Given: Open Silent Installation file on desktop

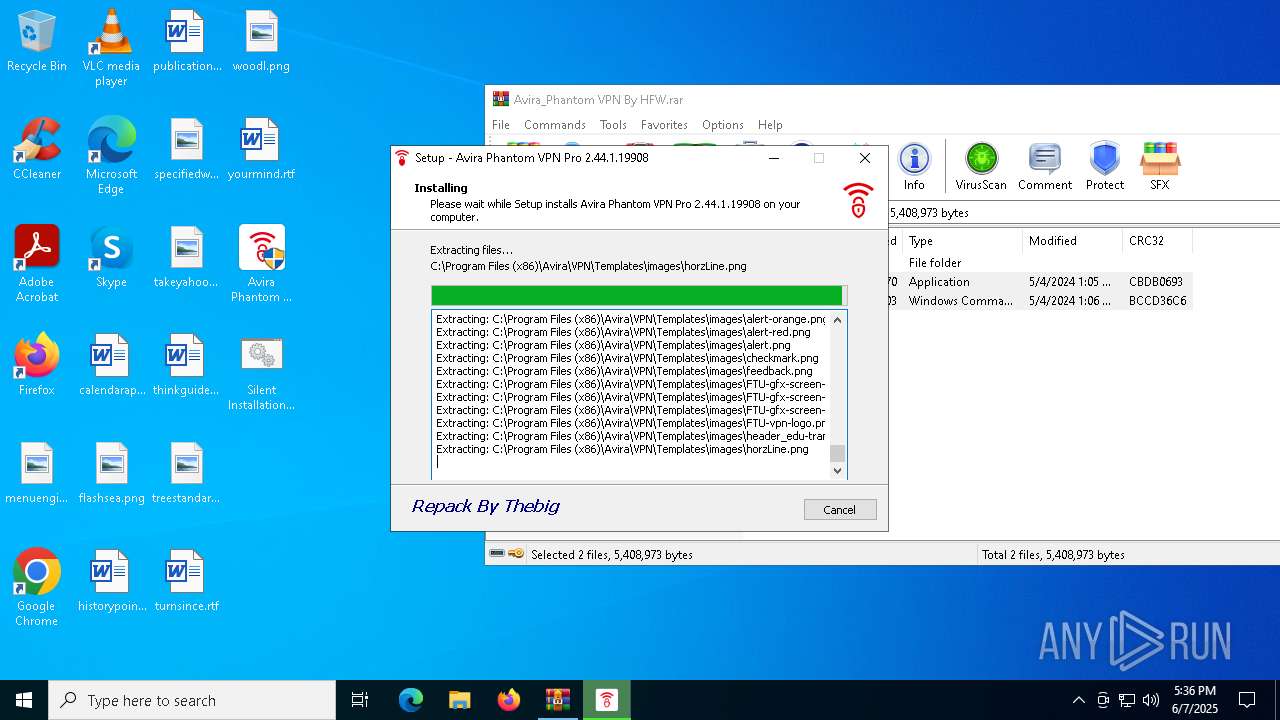Looking at the screenshot, I should point(261,372).
